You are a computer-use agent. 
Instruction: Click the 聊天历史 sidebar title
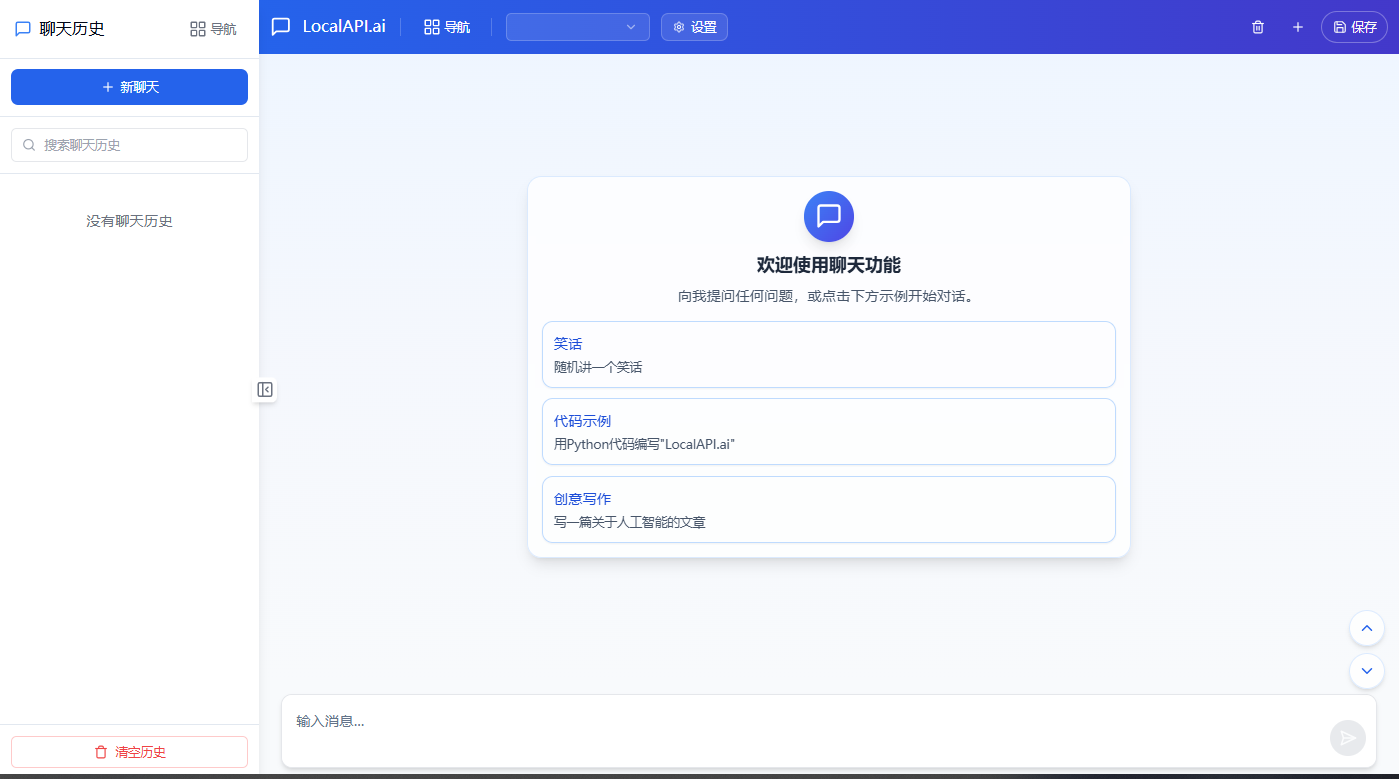(72, 29)
